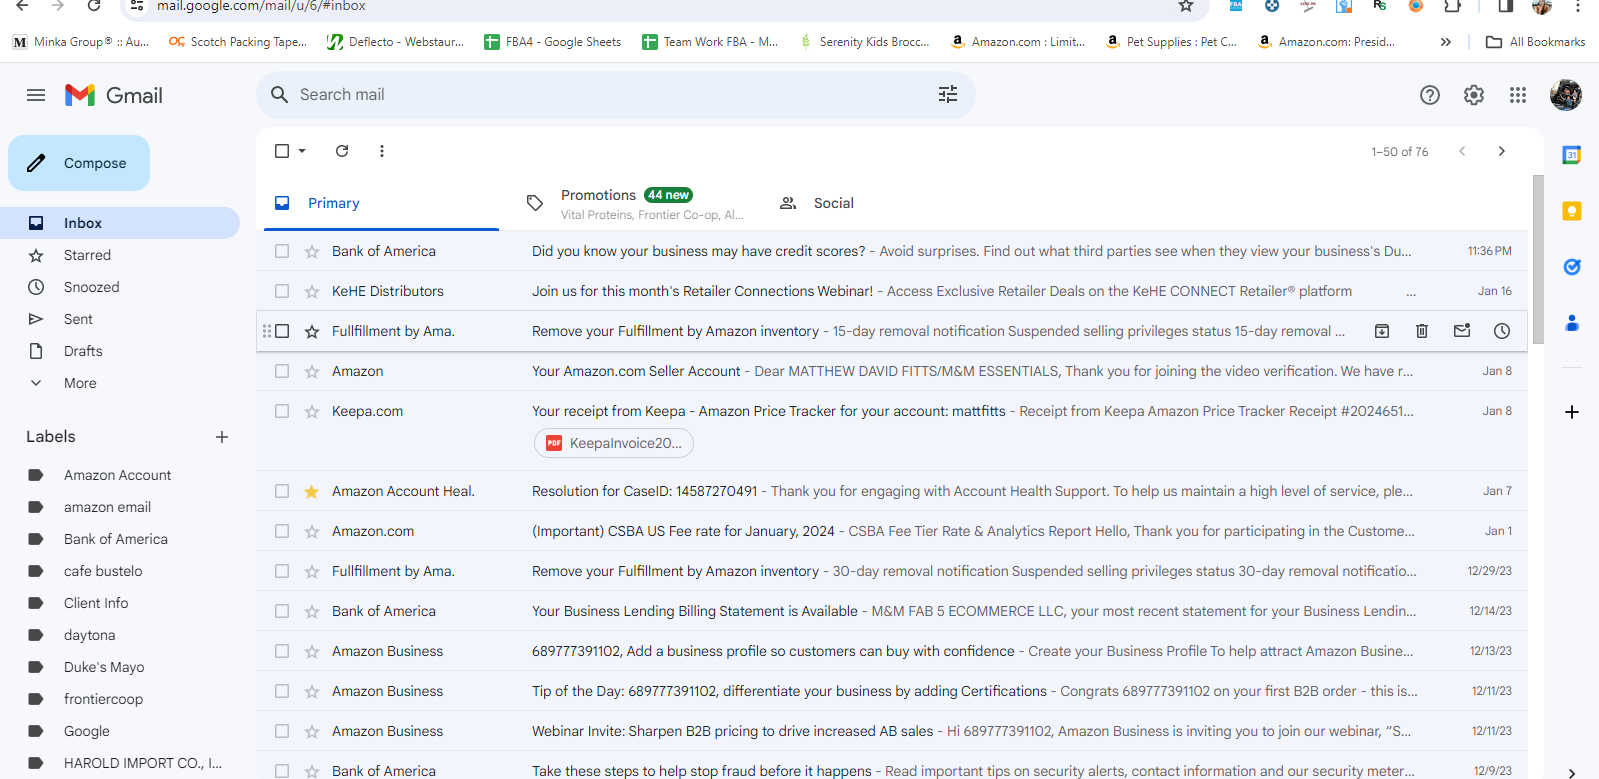Open the Inbox folder
The width and height of the screenshot is (1599, 779).
(120, 223)
